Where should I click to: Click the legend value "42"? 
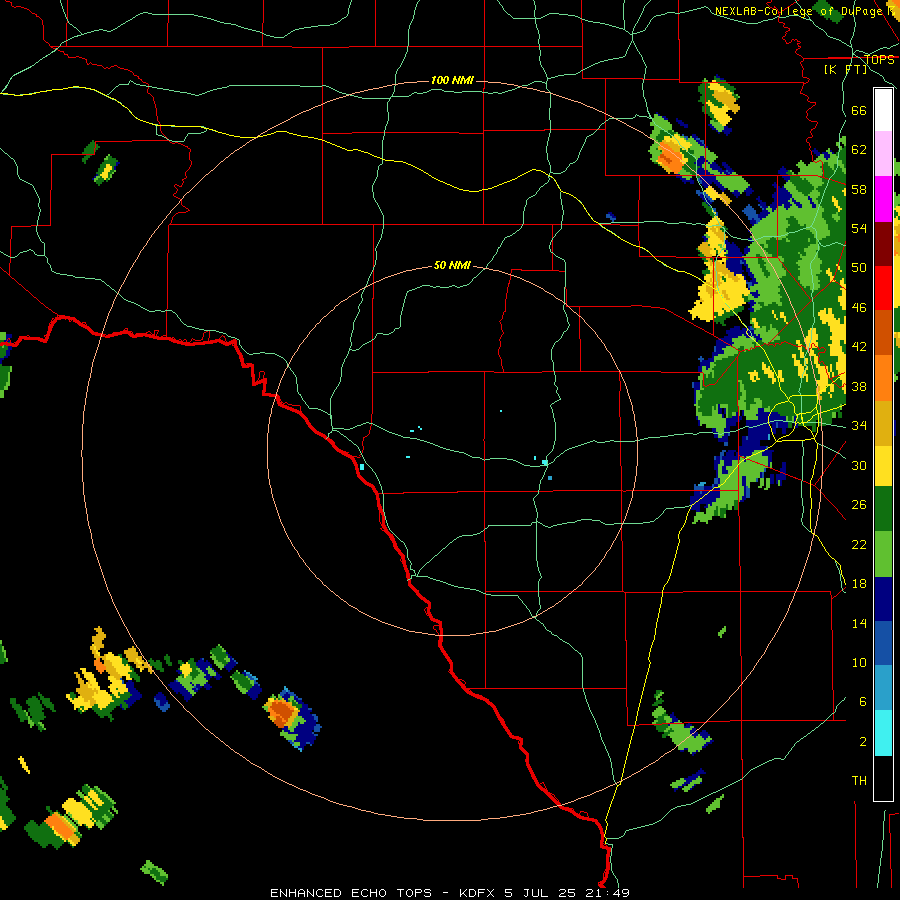[x=859, y=347]
